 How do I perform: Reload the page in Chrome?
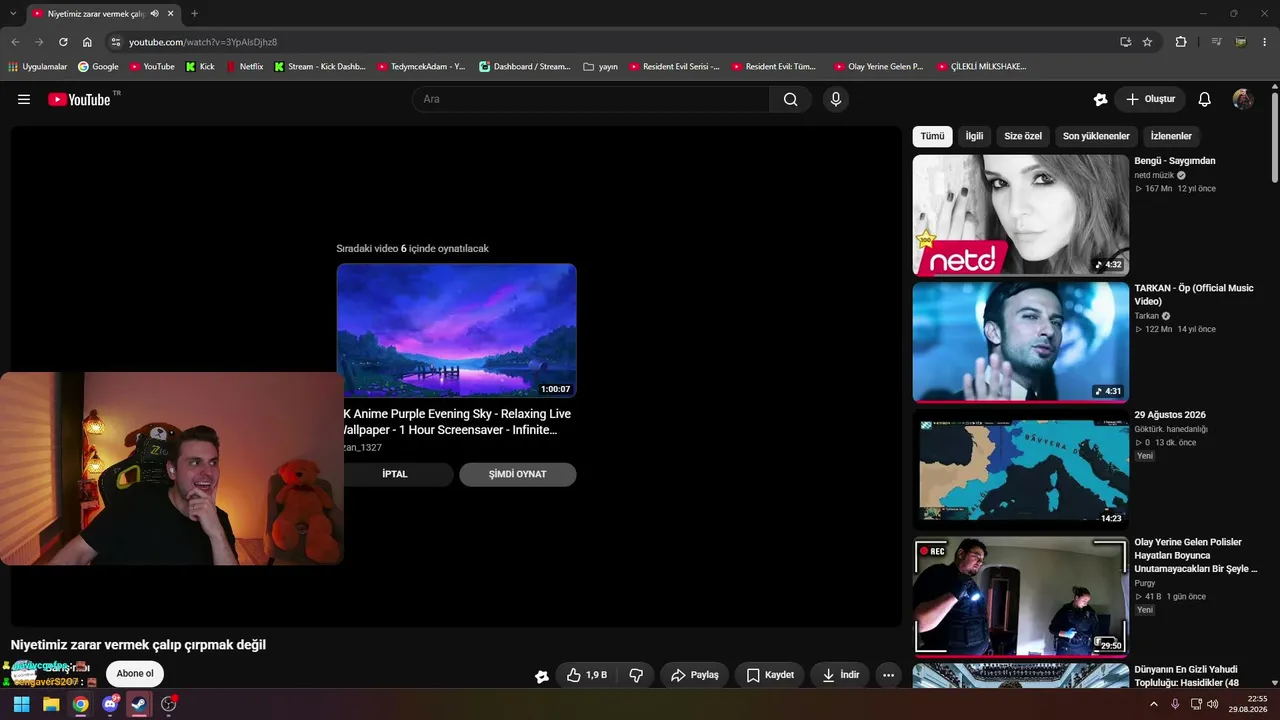pyautogui.click(x=63, y=42)
